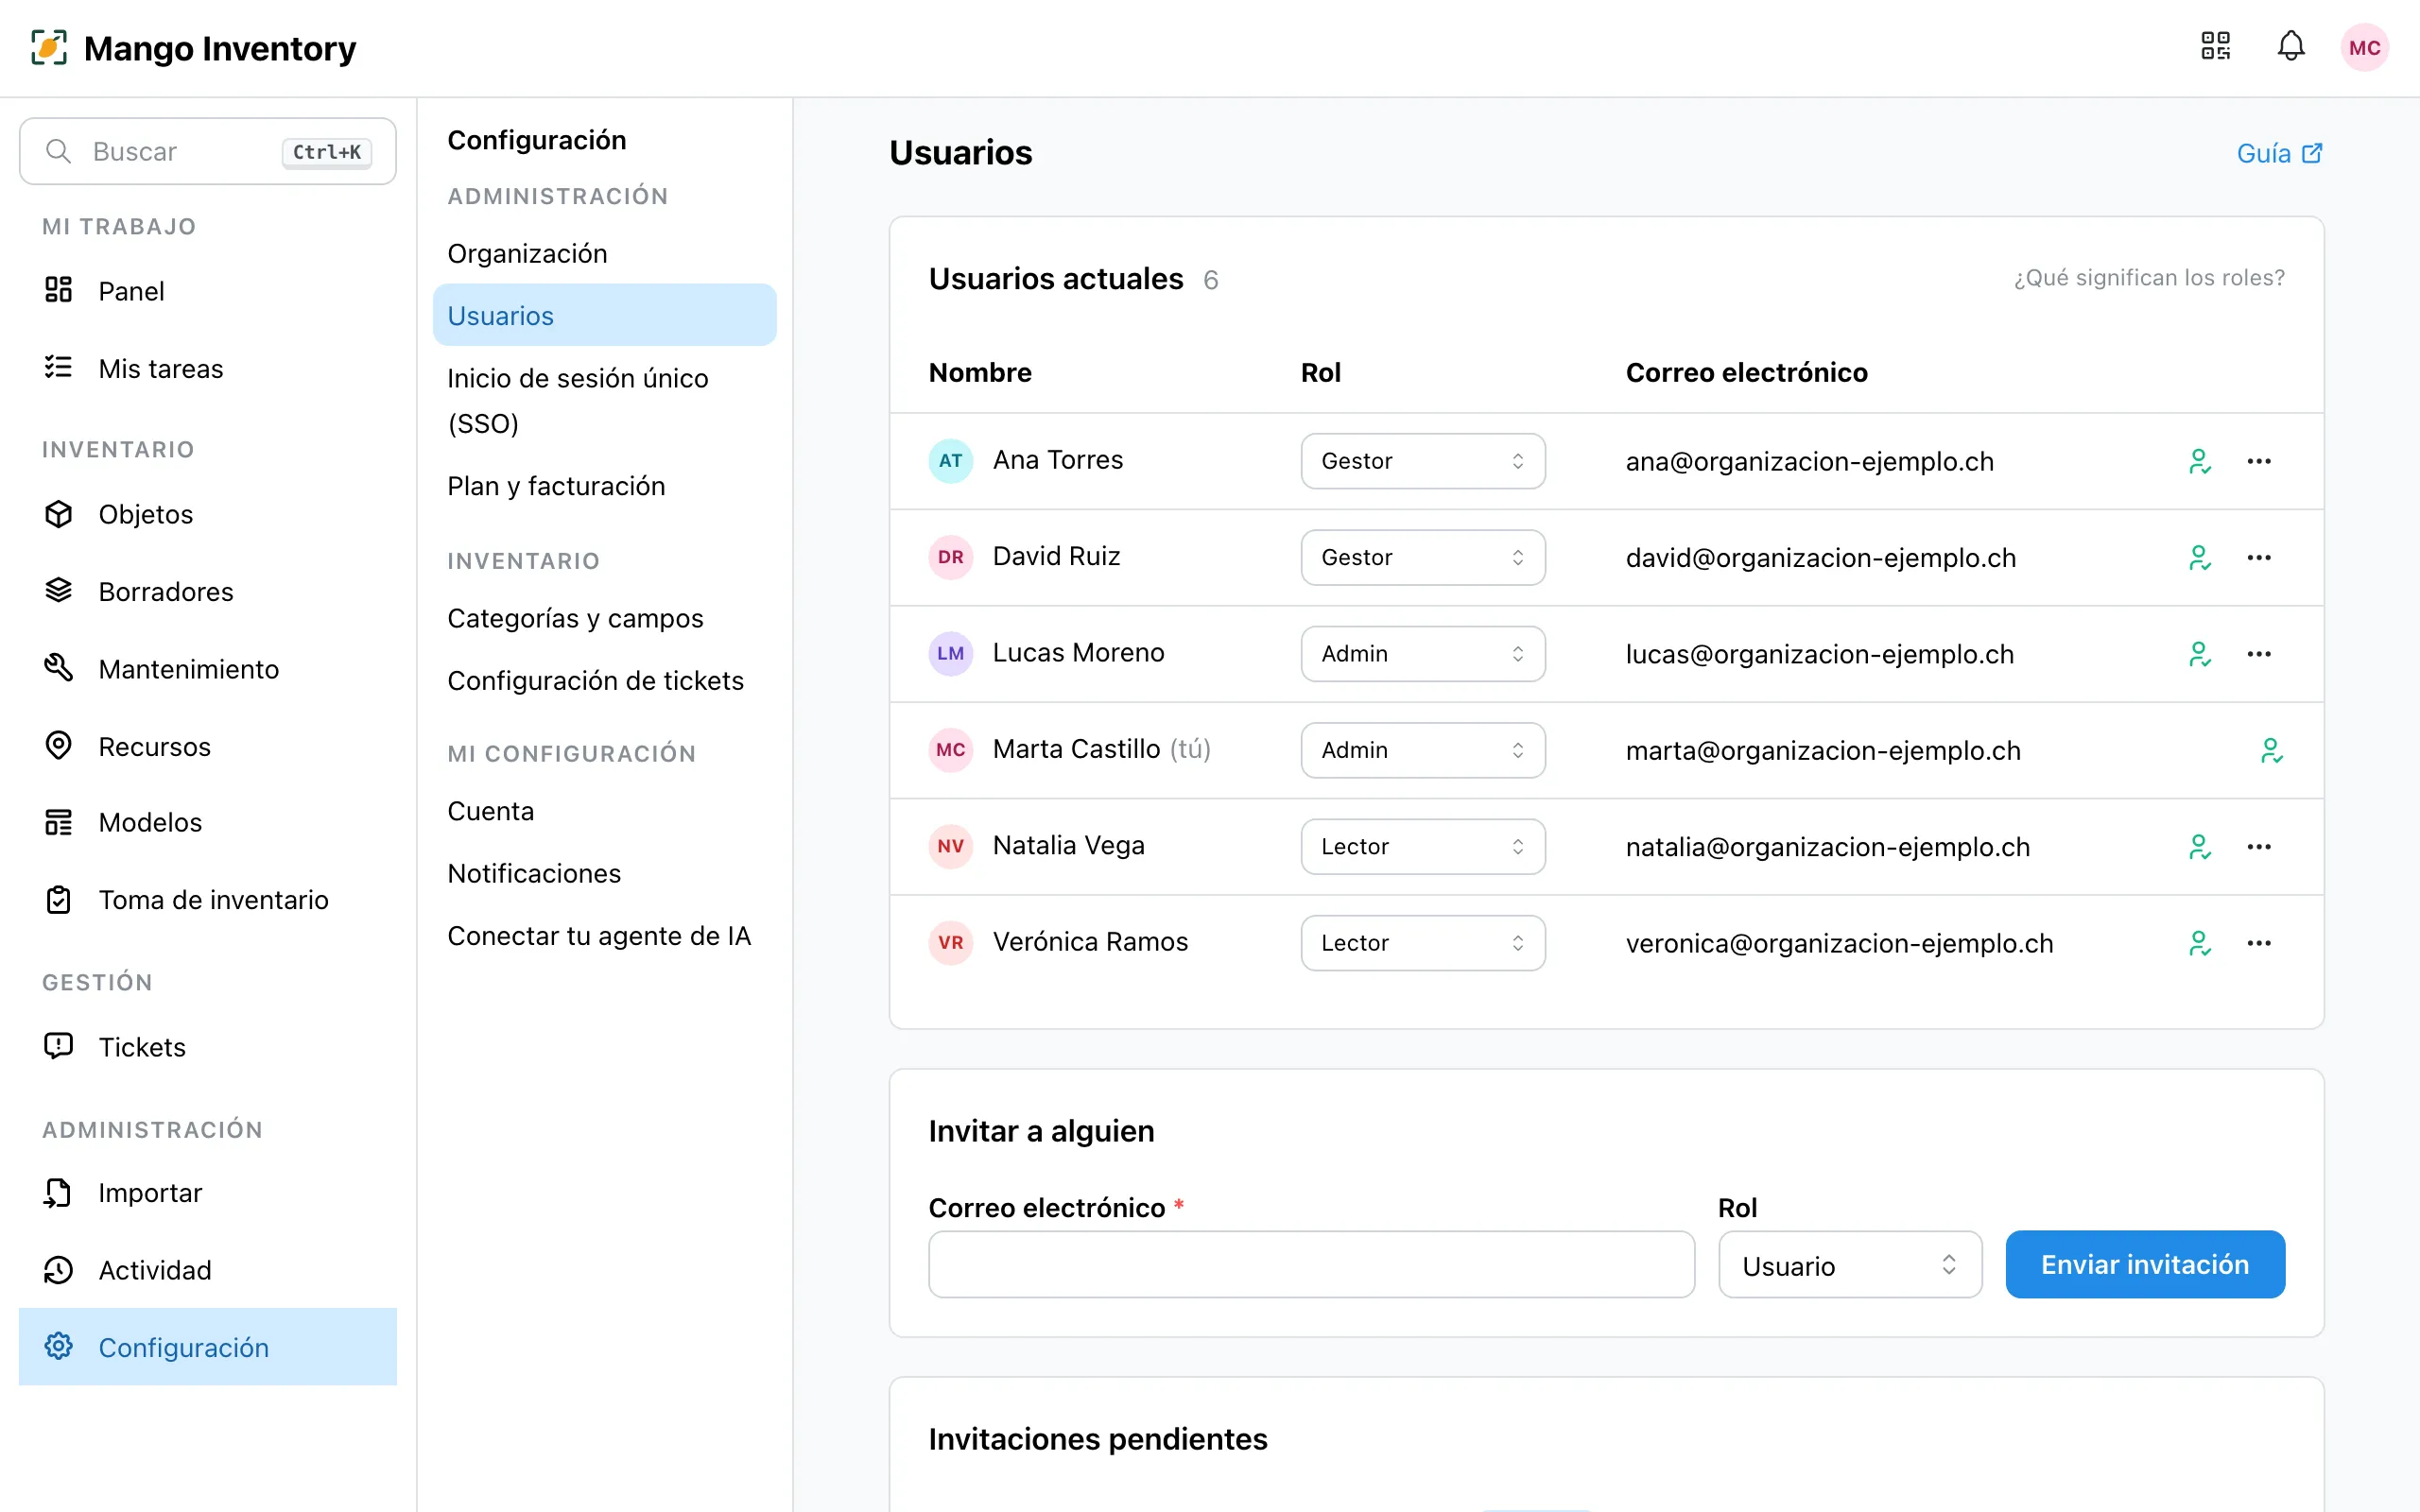Click the user status icon for Natalia Vega
The height and width of the screenshot is (1512, 2420).
(2199, 847)
